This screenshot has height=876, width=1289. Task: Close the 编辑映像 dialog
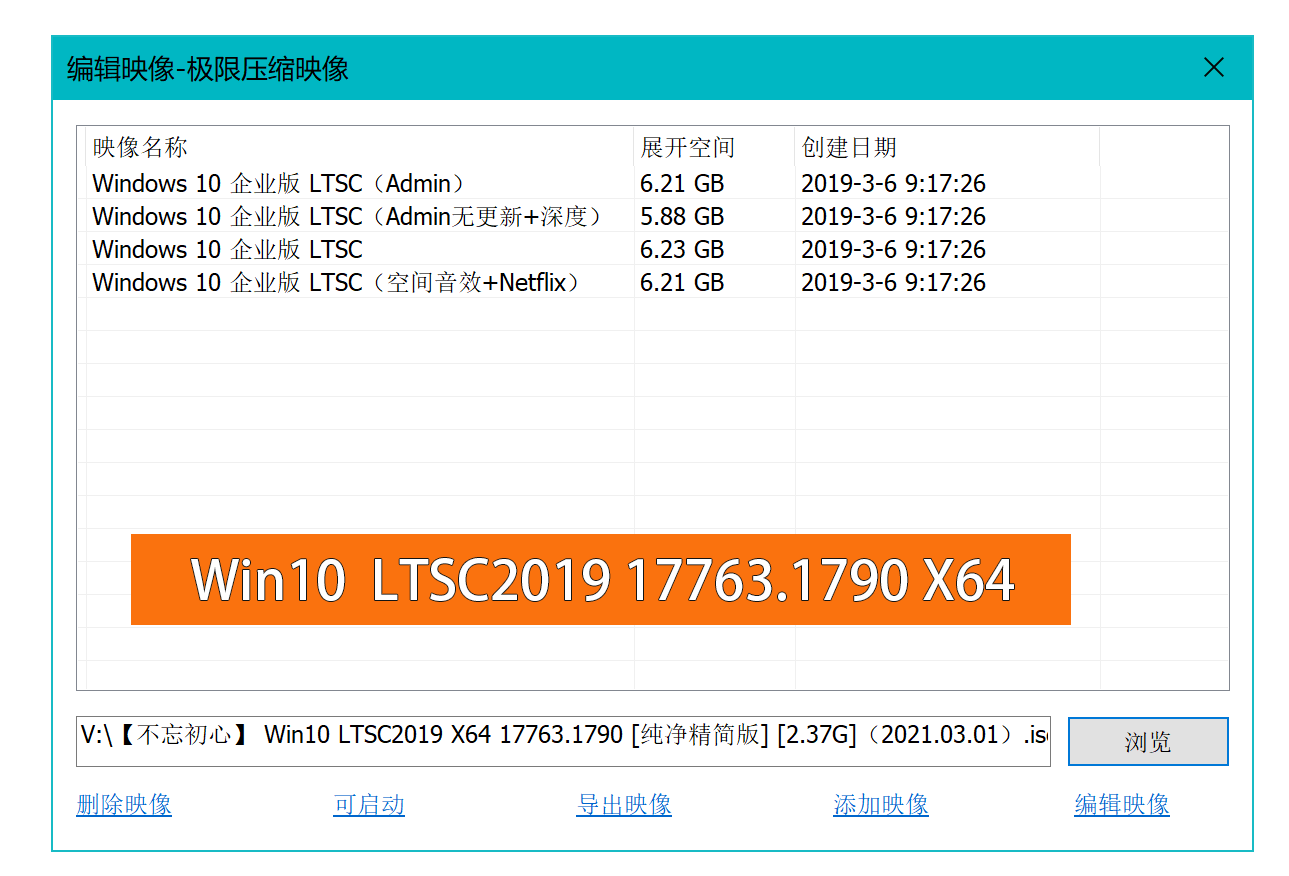tap(1214, 67)
